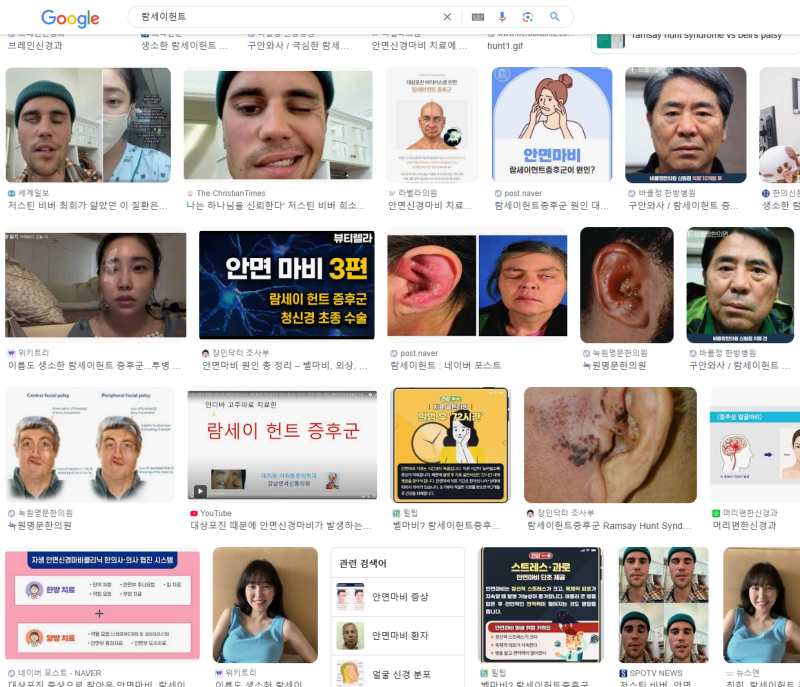Open 스트레스·과로 dark infographic
This screenshot has height=687, width=800.
pyautogui.click(x=541, y=605)
